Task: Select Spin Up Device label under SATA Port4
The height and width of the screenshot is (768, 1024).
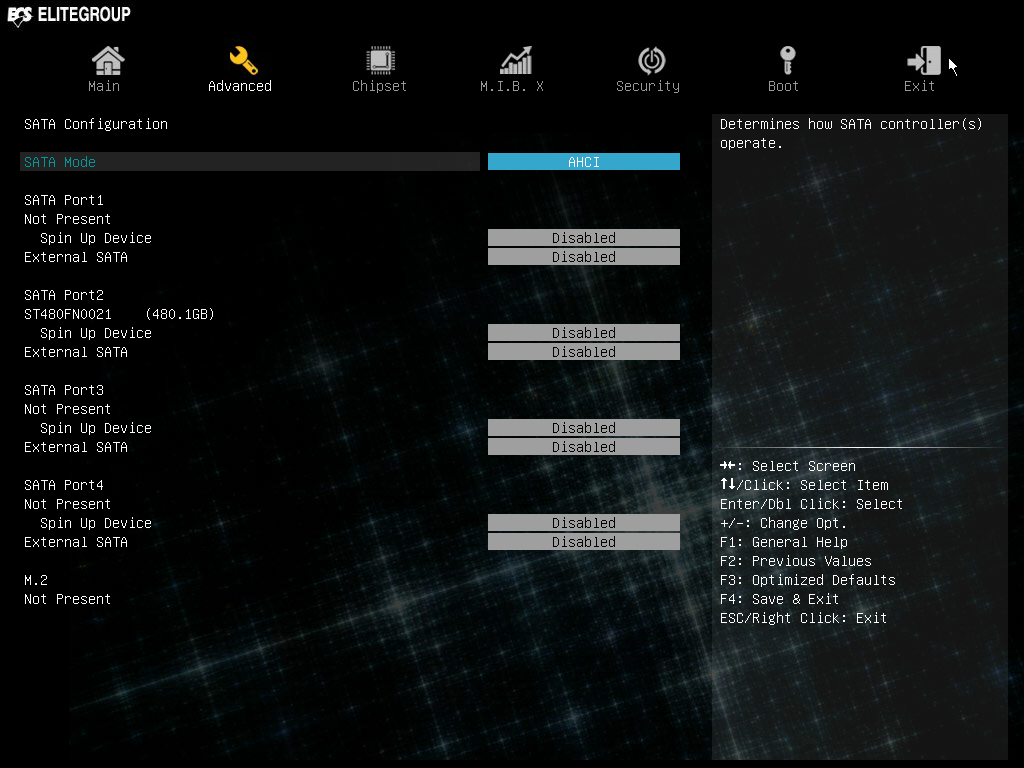Action: click(x=96, y=524)
